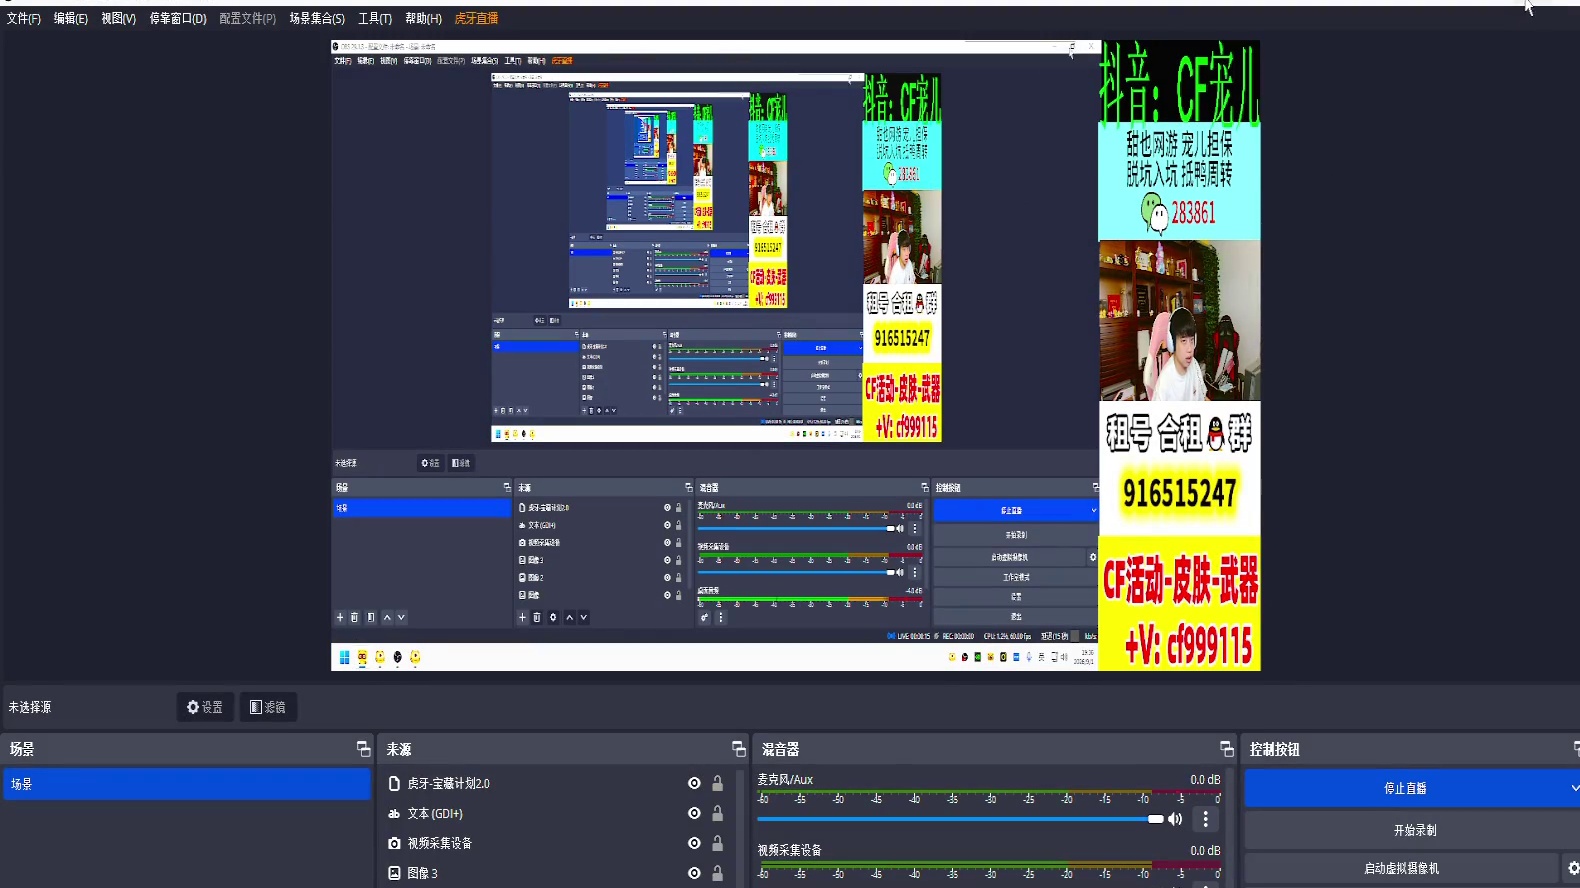This screenshot has height=888, width=1580.
Task: Click the 麦克风/Aux label in the mixer
Action: click(x=785, y=780)
